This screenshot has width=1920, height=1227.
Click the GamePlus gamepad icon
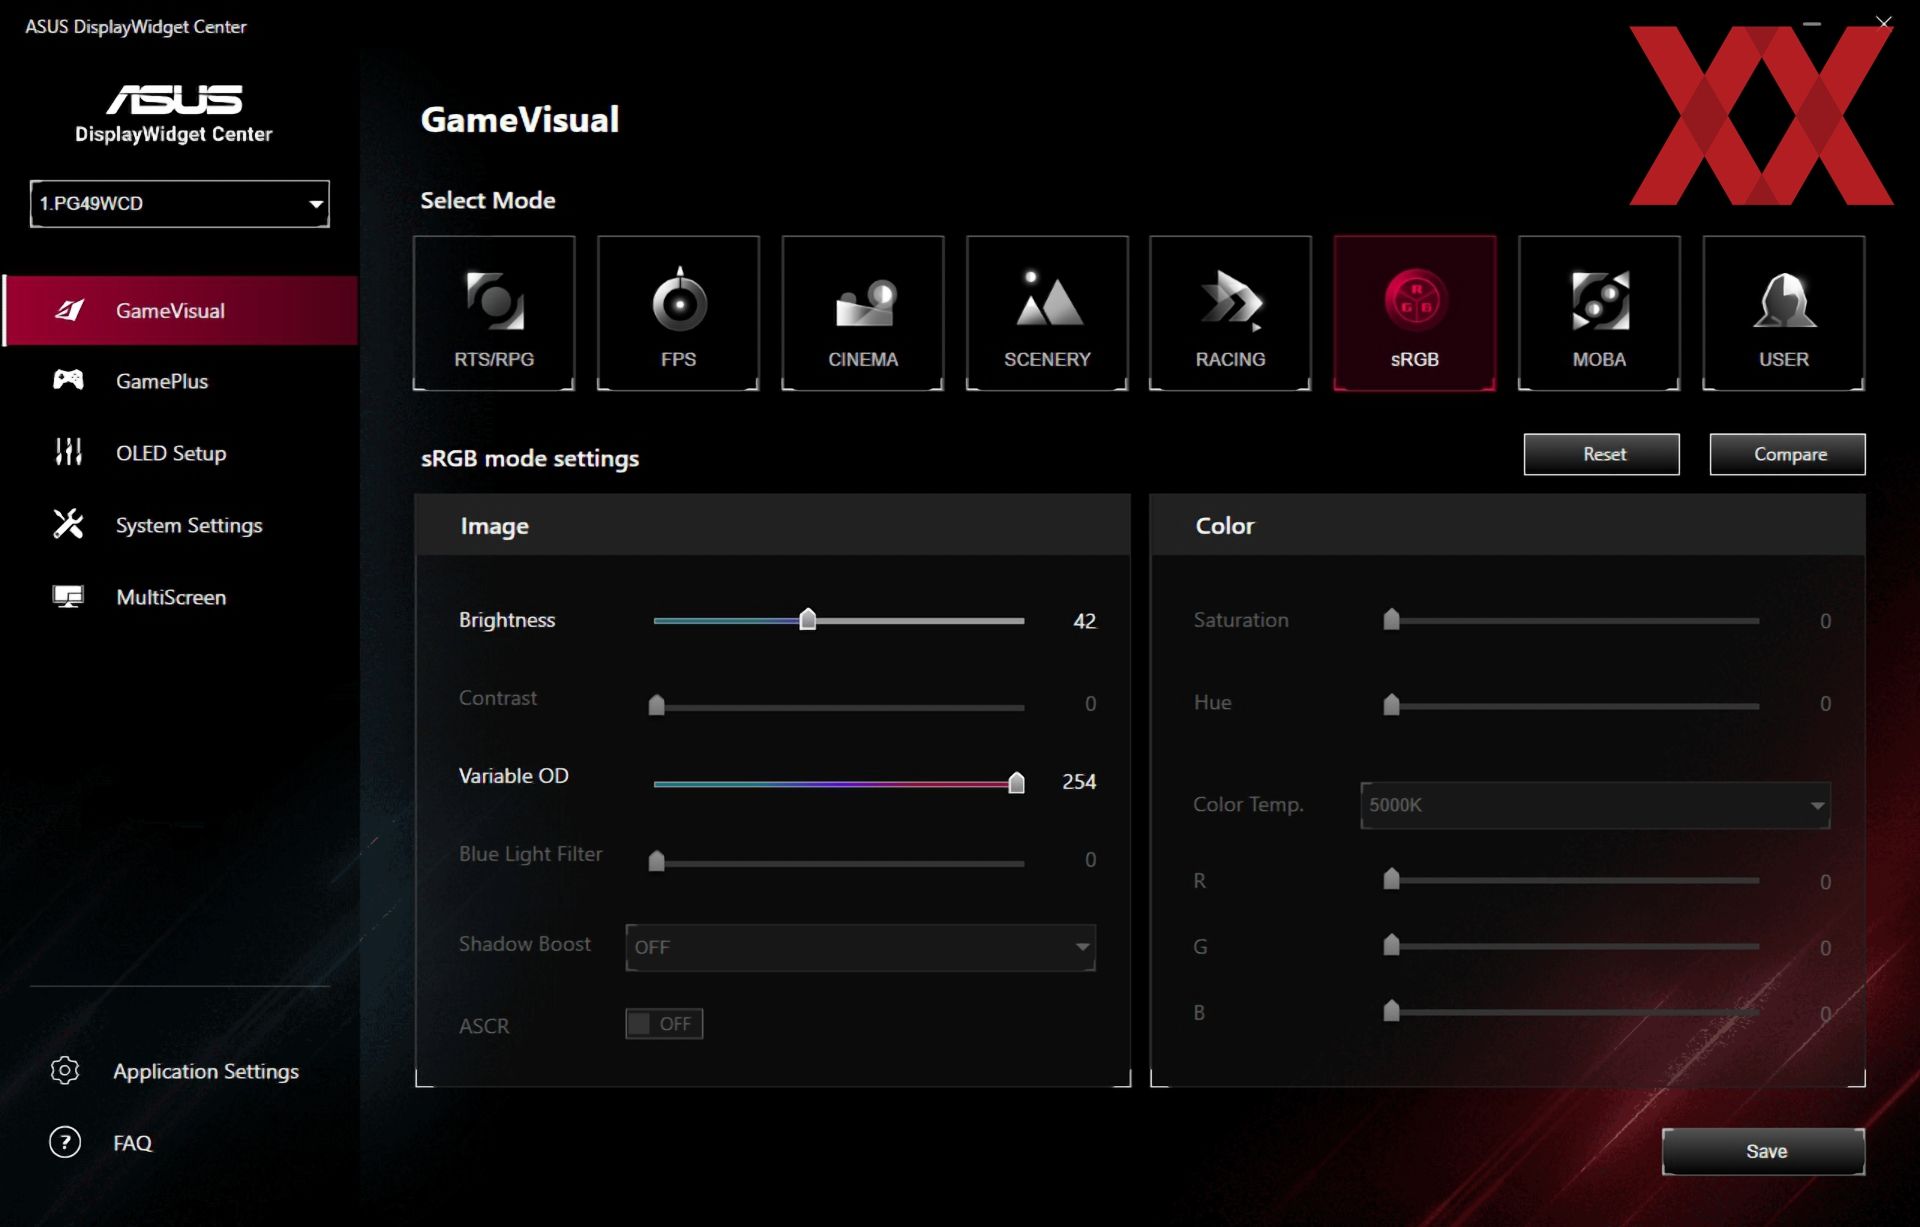[x=68, y=379]
